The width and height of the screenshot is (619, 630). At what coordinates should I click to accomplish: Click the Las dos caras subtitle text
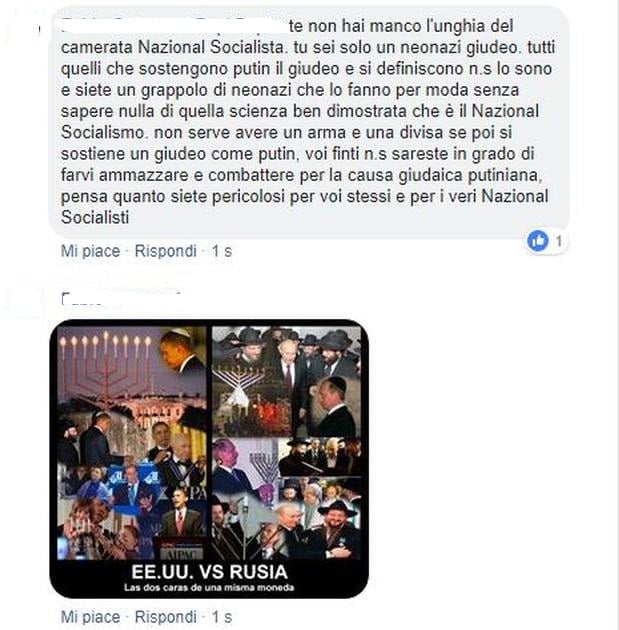point(209,587)
